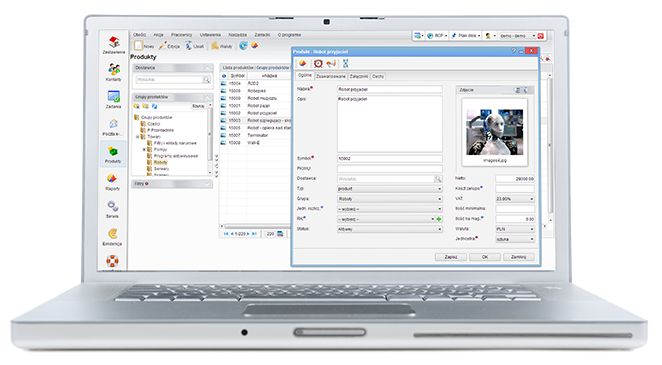Open the Waluta PLN dropdown

coord(515,229)
